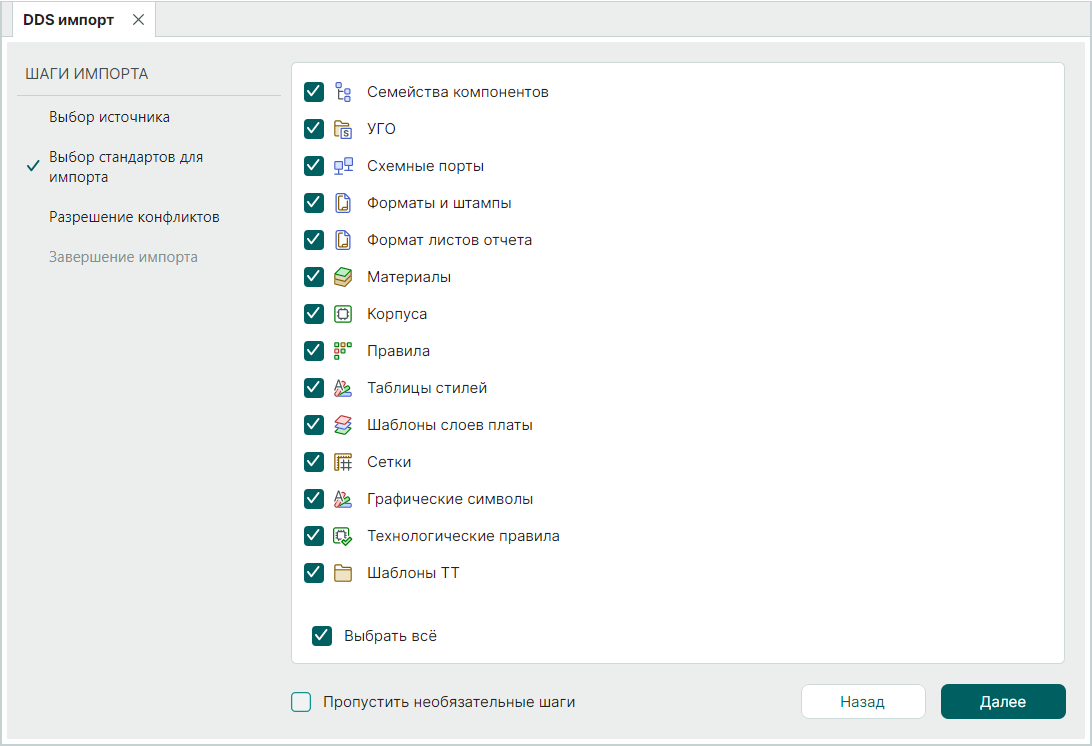1092x746 pixels.
Task: Enable Пропустить необязательные шаги checkbox
Action: (x=301, y=702)
